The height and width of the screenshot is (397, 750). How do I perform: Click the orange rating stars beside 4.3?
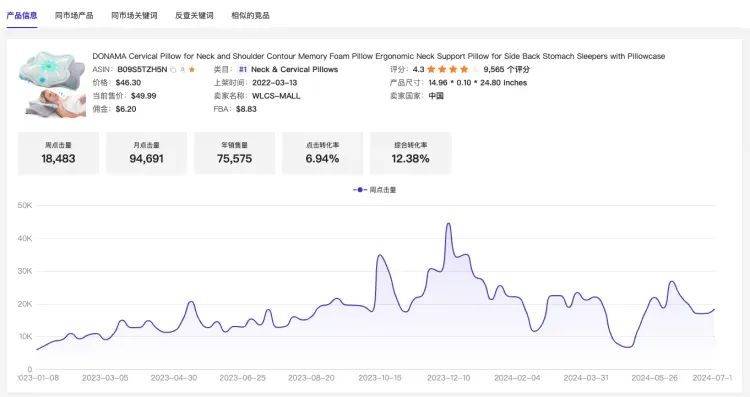448,69
